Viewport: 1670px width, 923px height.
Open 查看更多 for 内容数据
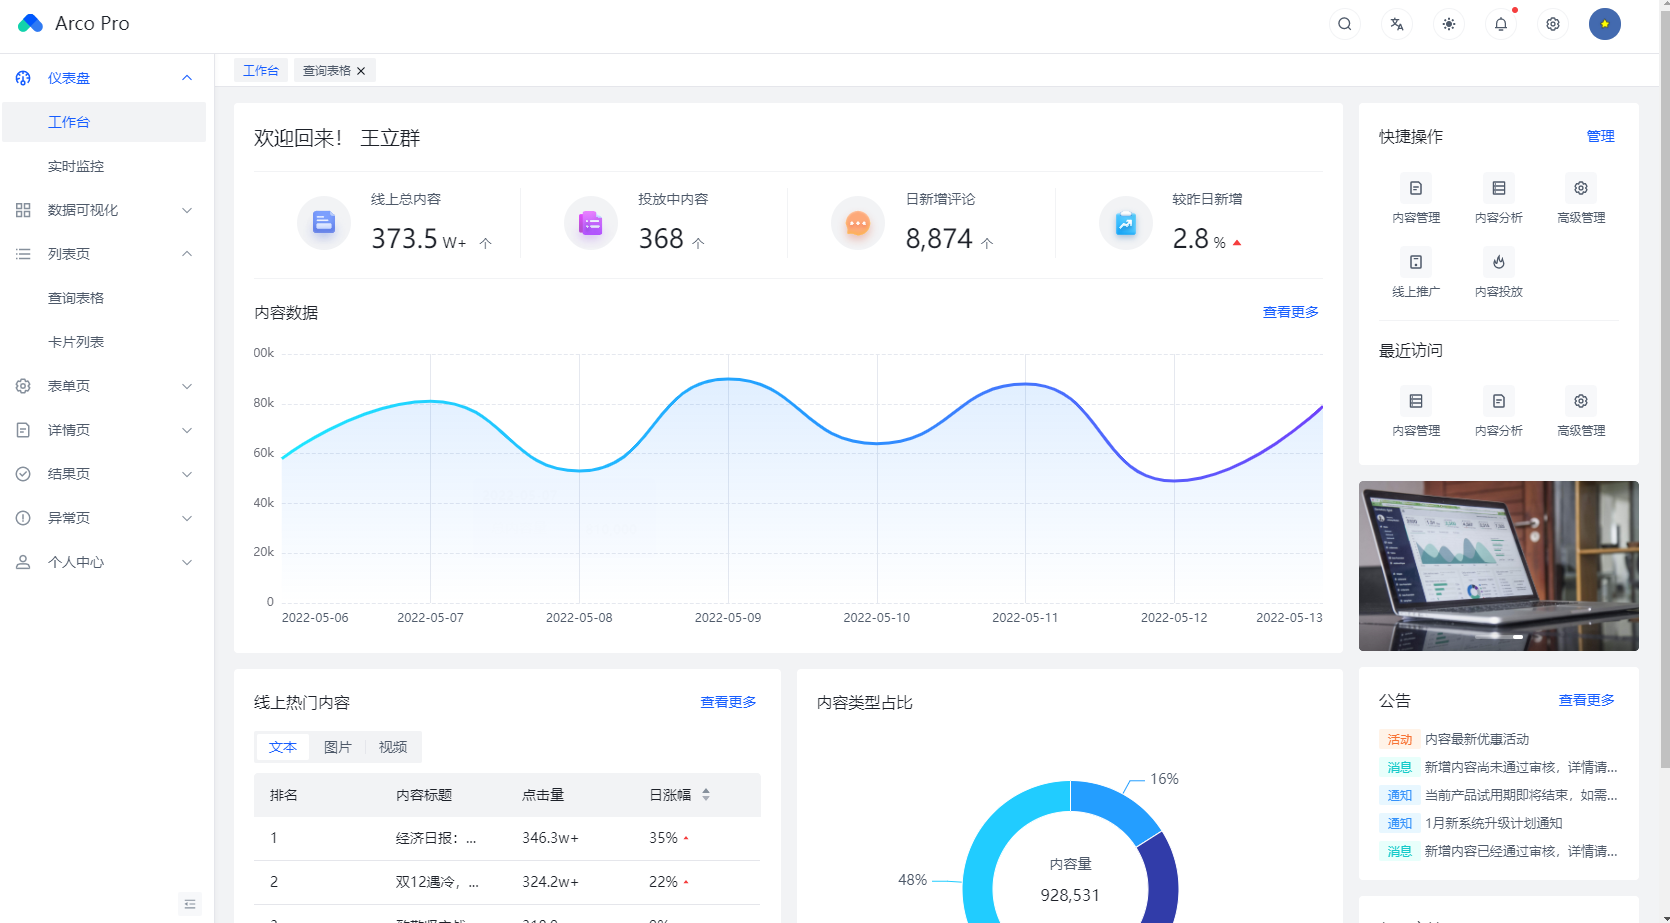tap(1291, 312)
